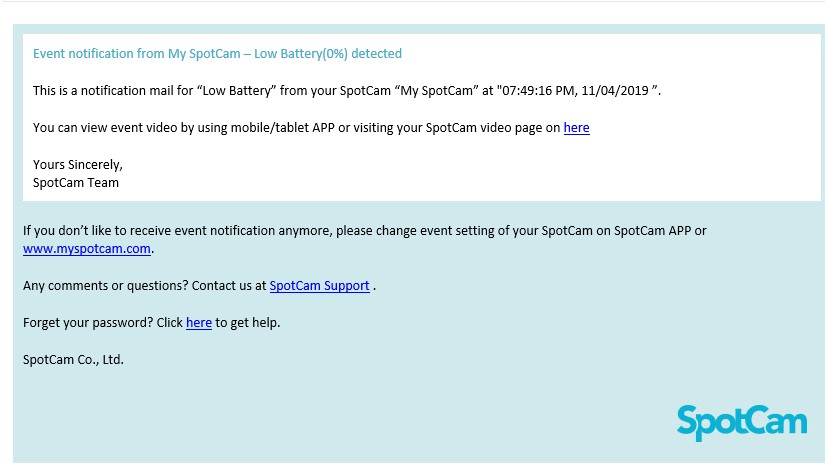Viewport: 825px width, 470px height.
Task: Click the quoted "Low Battery" in body sentence
Action: pos(236,91)
